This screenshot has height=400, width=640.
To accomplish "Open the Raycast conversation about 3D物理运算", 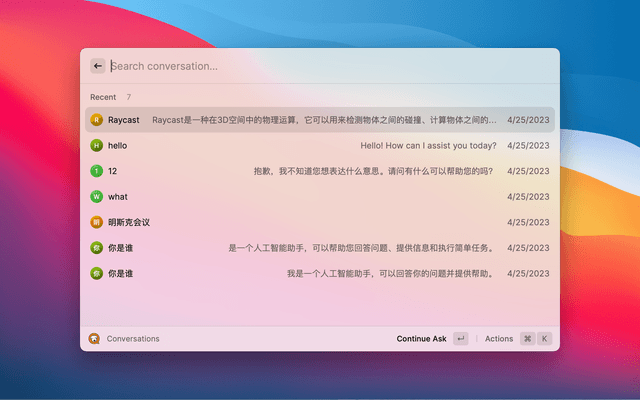I will point(324,120).
